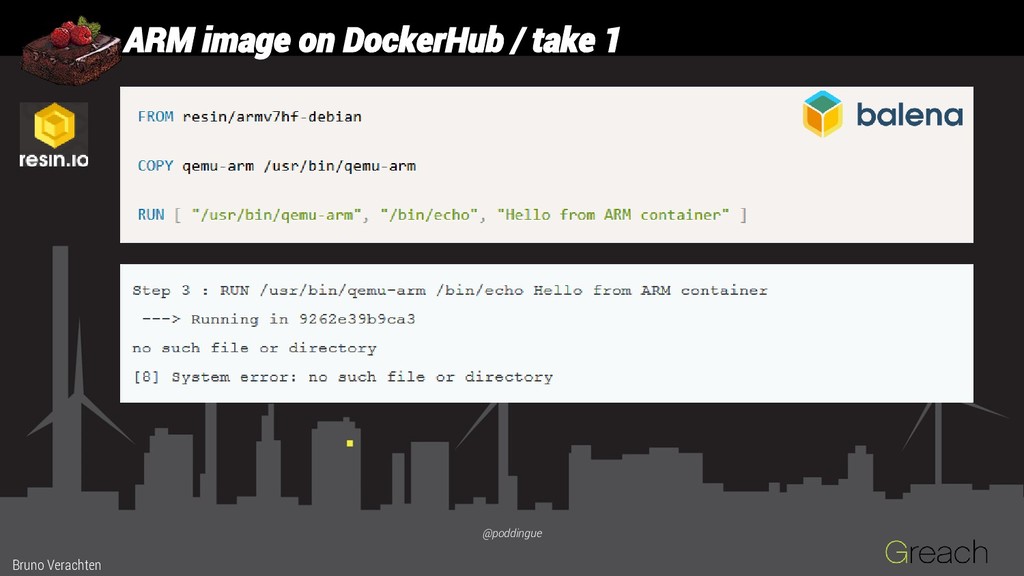The image size is (1024, 576).
Task: Click the 'Step 3 : RUN' output line
Action: click(x=449, y=291)
